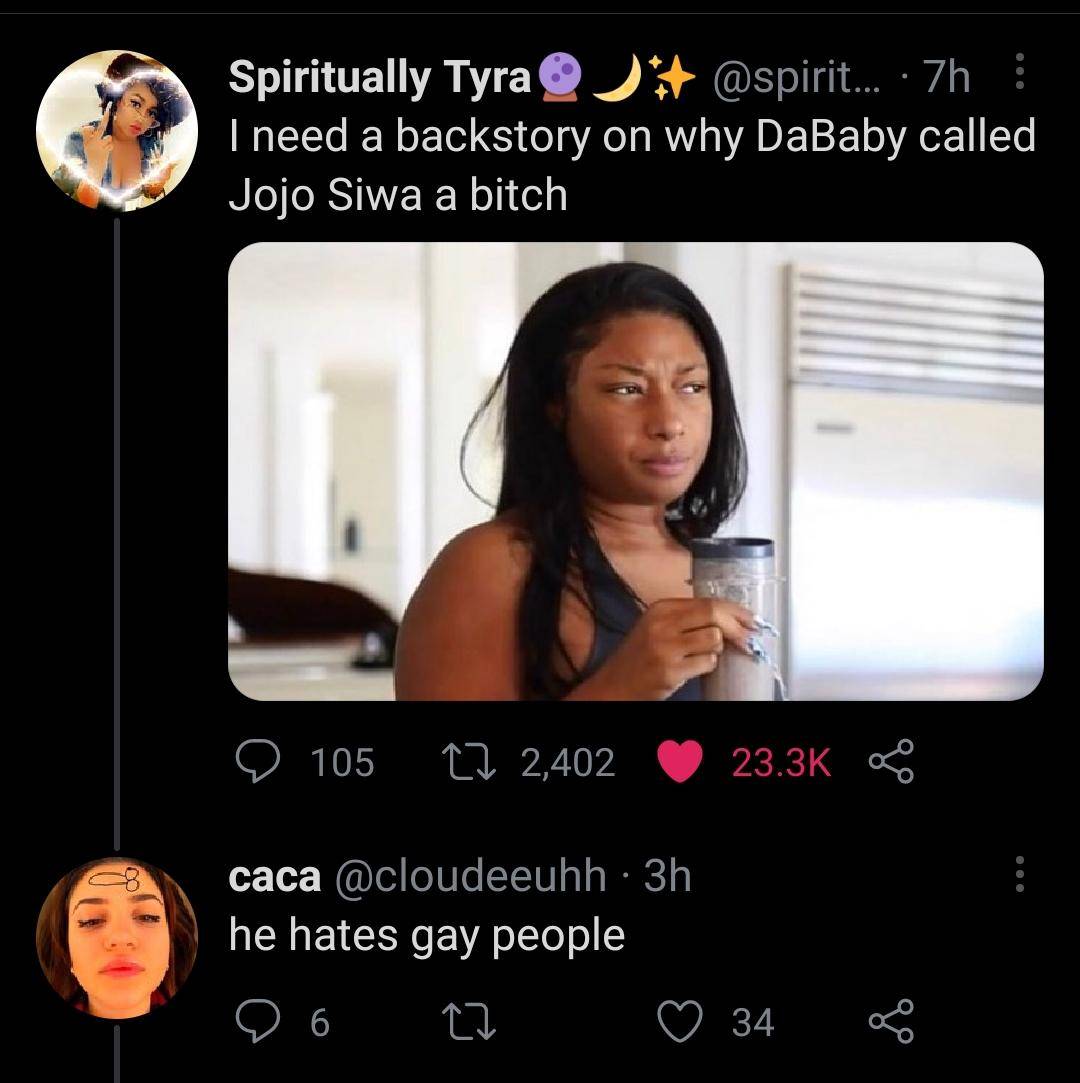Open the 7h timestamp on tweet
Image resolution: width=1080 pixels, height=1083 pixels.
(x=947, y=77)
